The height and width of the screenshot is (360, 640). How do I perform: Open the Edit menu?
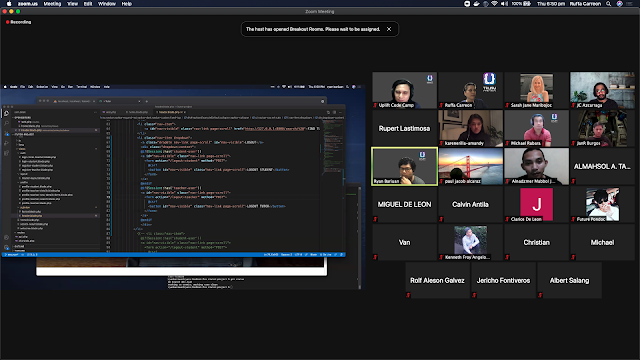coord(88,4)
